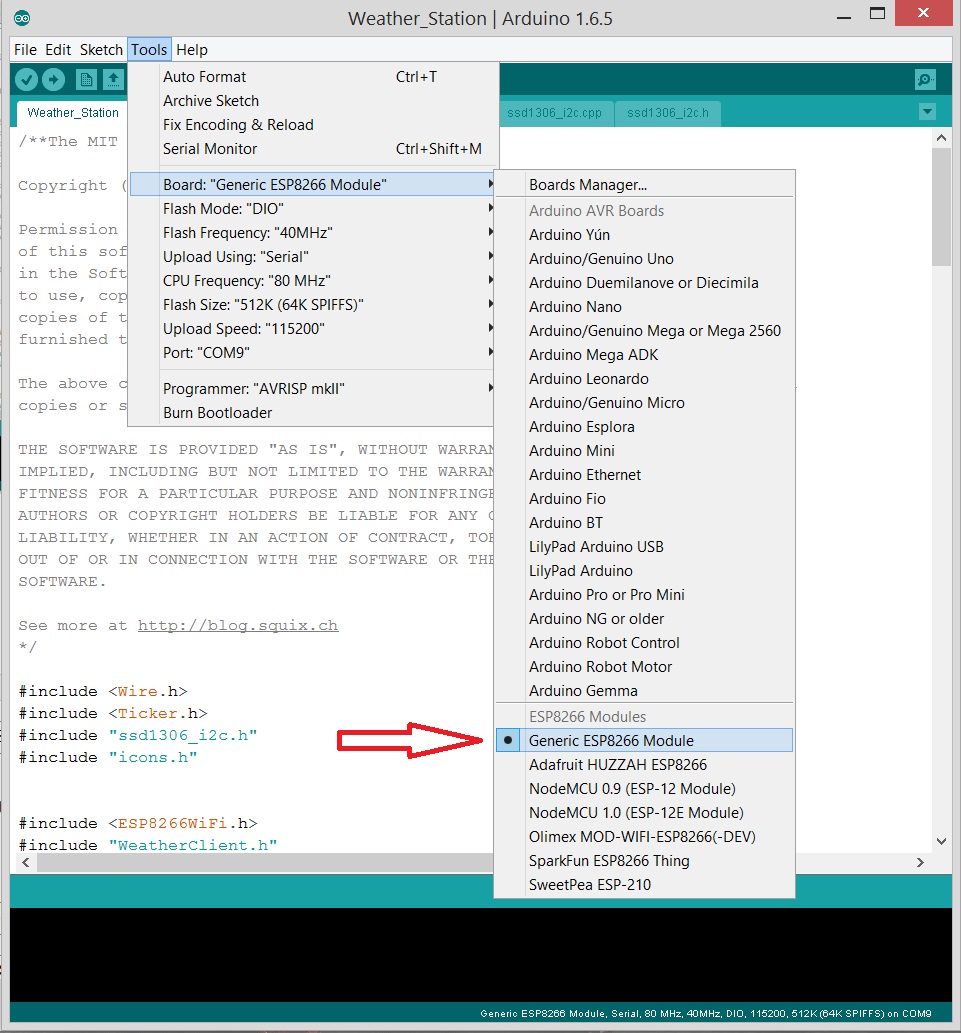
Task: Expand the Flash Frequency "40MHz" submenu
Action: 312,233
